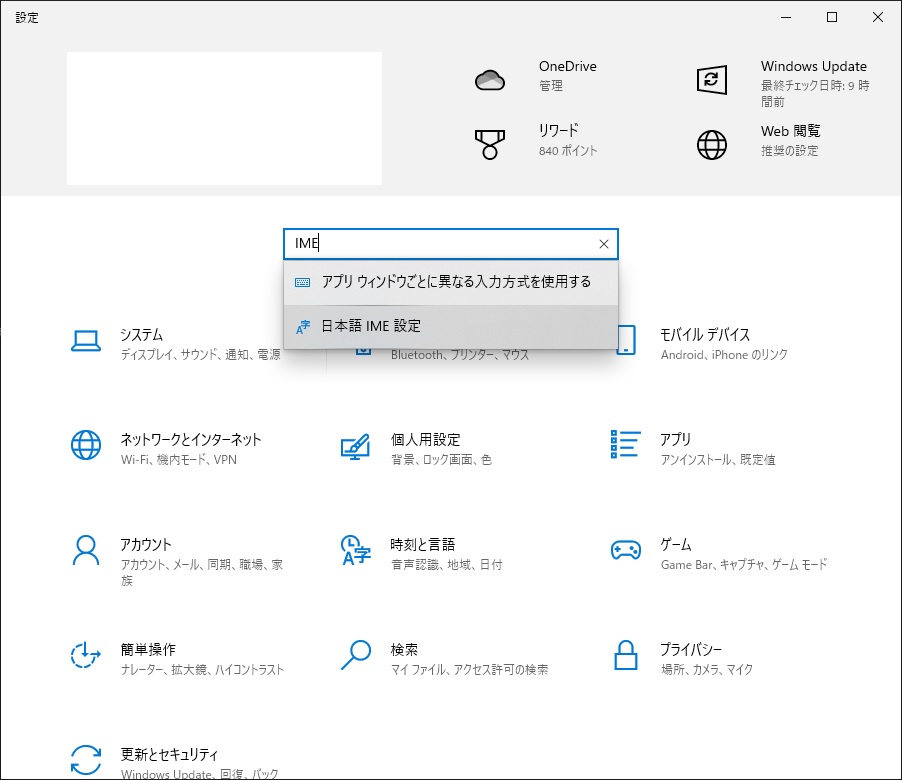Open 簡単操作 settings title
The height and width of the screenshot is (780, 902).
click(148, 649)
